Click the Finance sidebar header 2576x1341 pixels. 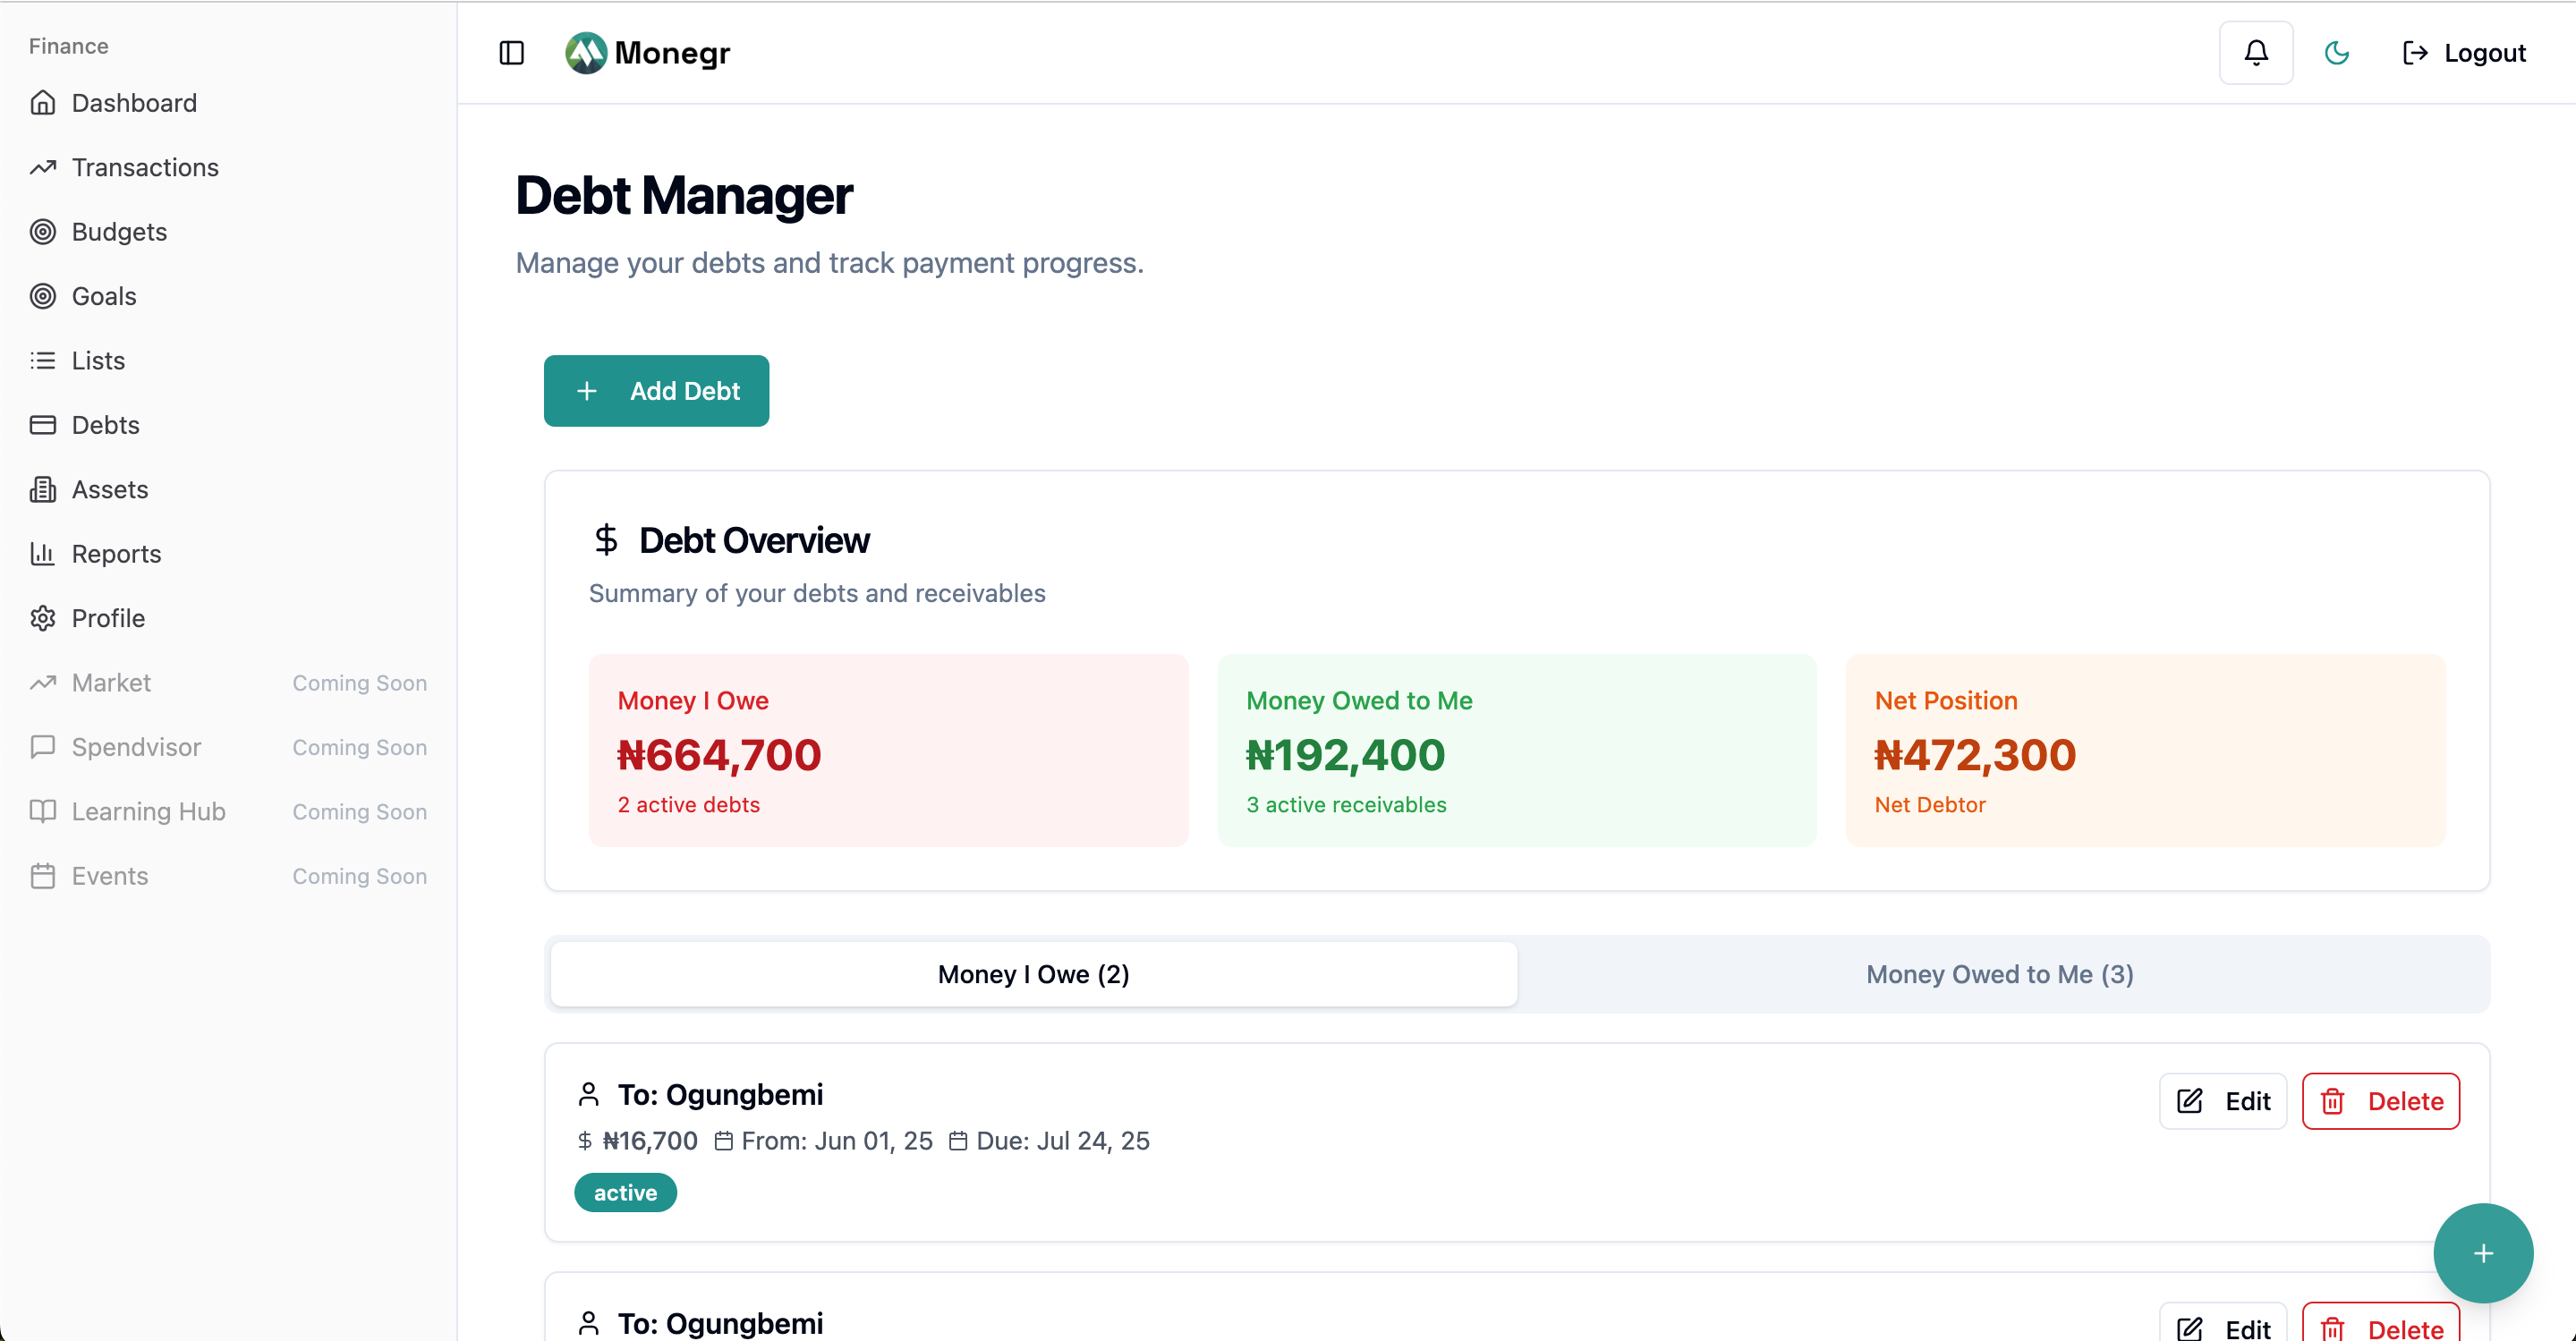68,46
